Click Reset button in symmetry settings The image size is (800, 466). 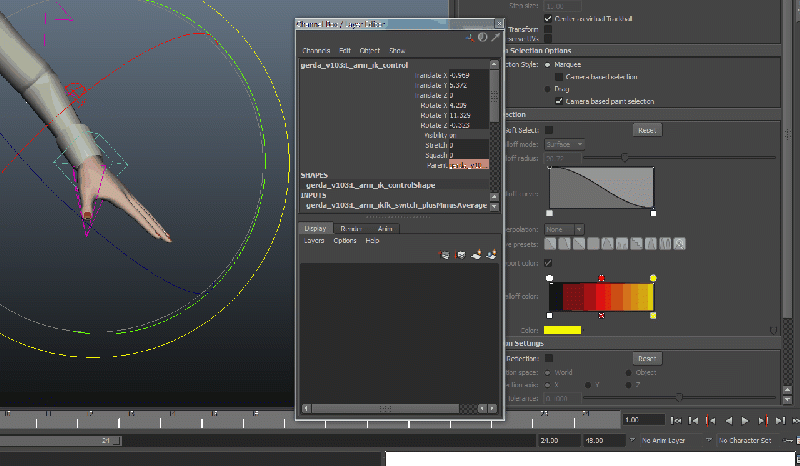(647, 358)
